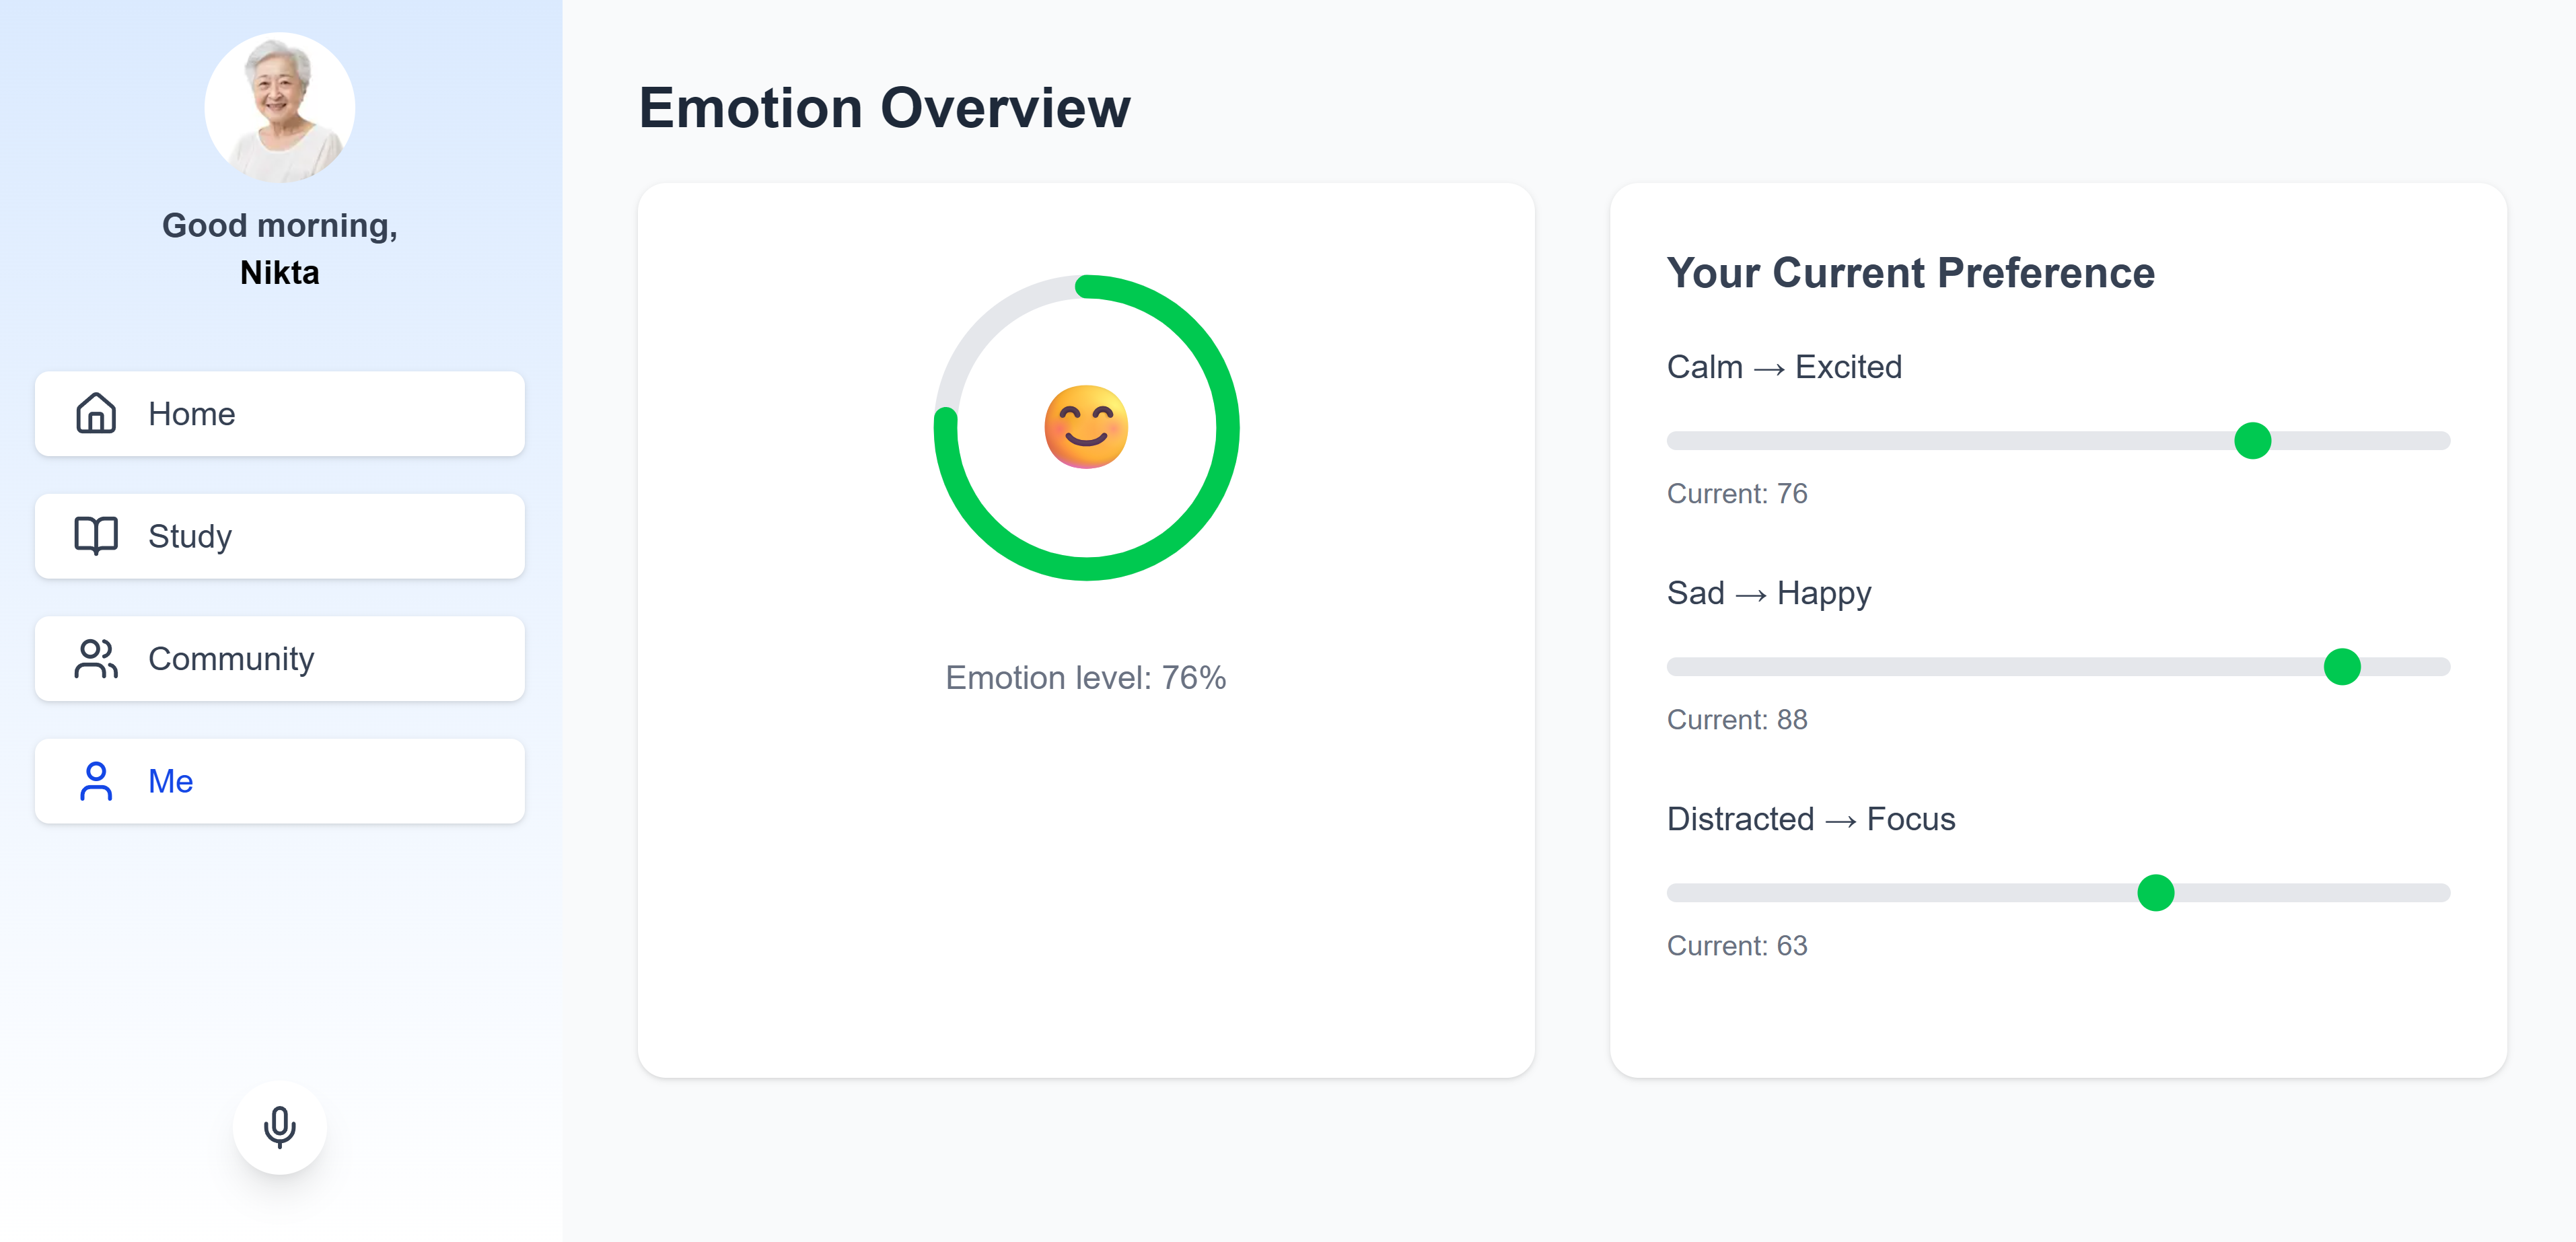Click the Current: 88 value text
Viewport: 2576px width, 1242px height.
[1737, 719]
